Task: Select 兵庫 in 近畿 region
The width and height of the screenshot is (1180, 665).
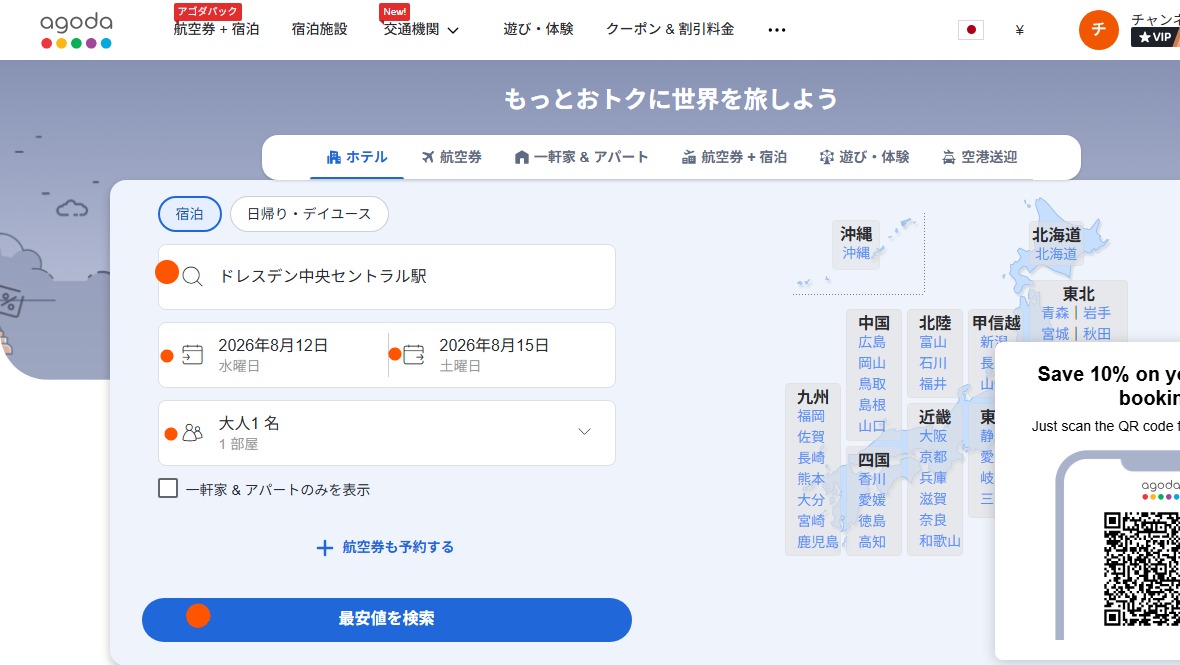Action: pyautogui.click(x=933, y=478)
